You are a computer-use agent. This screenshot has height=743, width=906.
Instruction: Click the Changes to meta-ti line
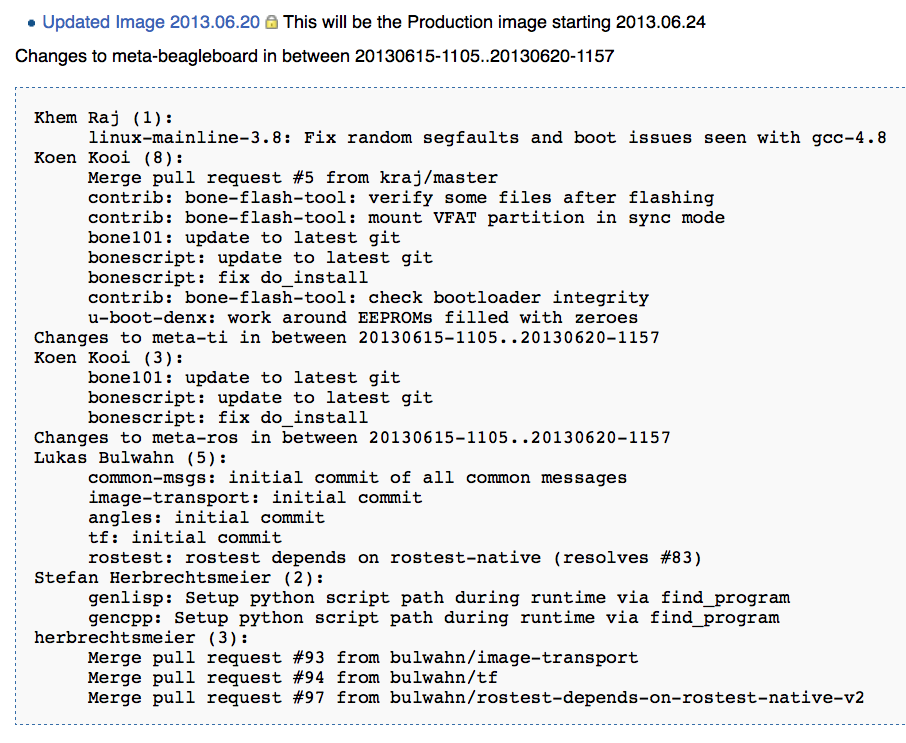click(346, 337)
